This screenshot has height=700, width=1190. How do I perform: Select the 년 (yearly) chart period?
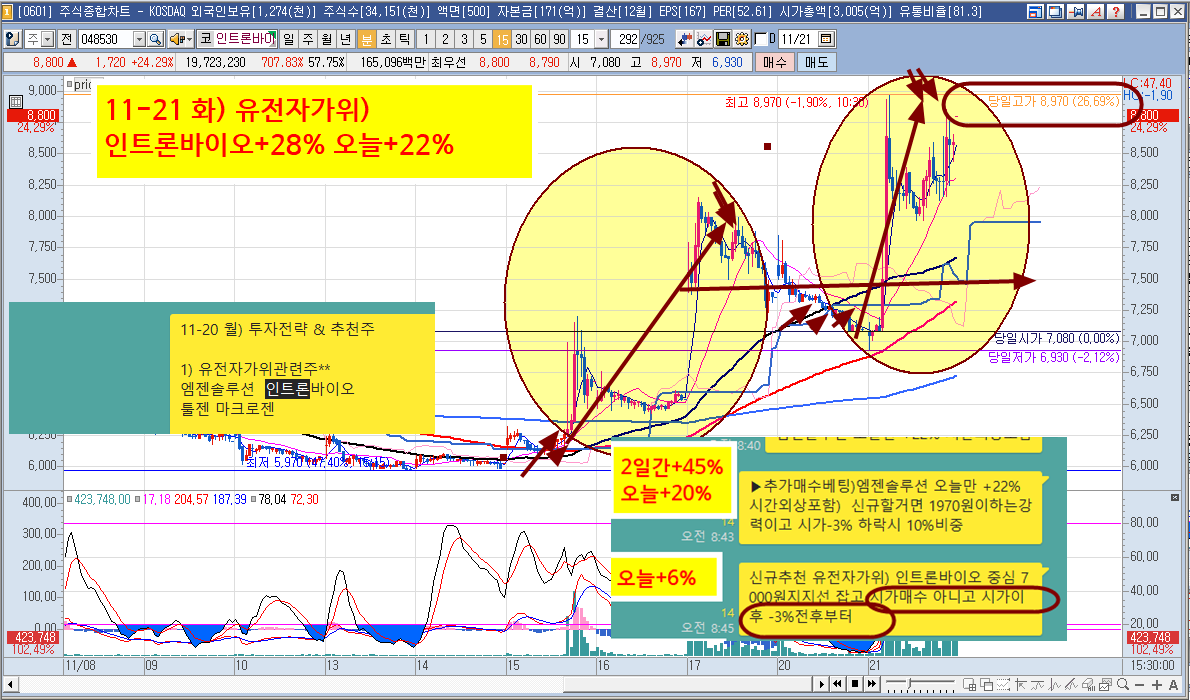[x=345, y=39]
